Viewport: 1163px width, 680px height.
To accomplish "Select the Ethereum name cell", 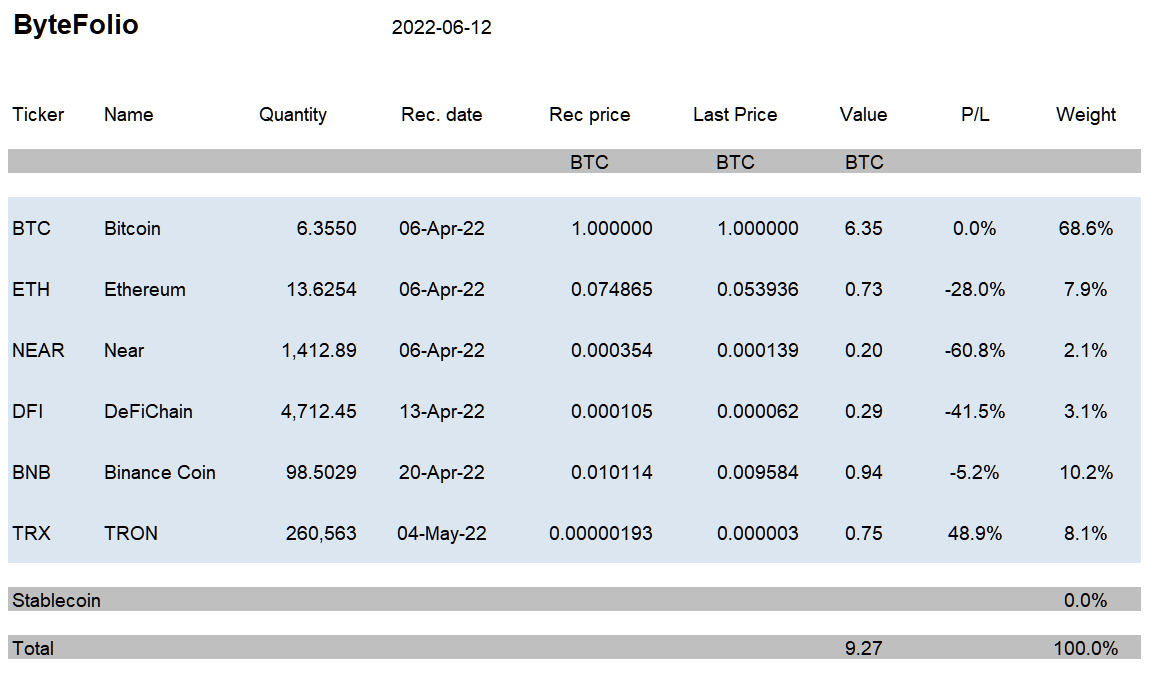I will [145, 289].
